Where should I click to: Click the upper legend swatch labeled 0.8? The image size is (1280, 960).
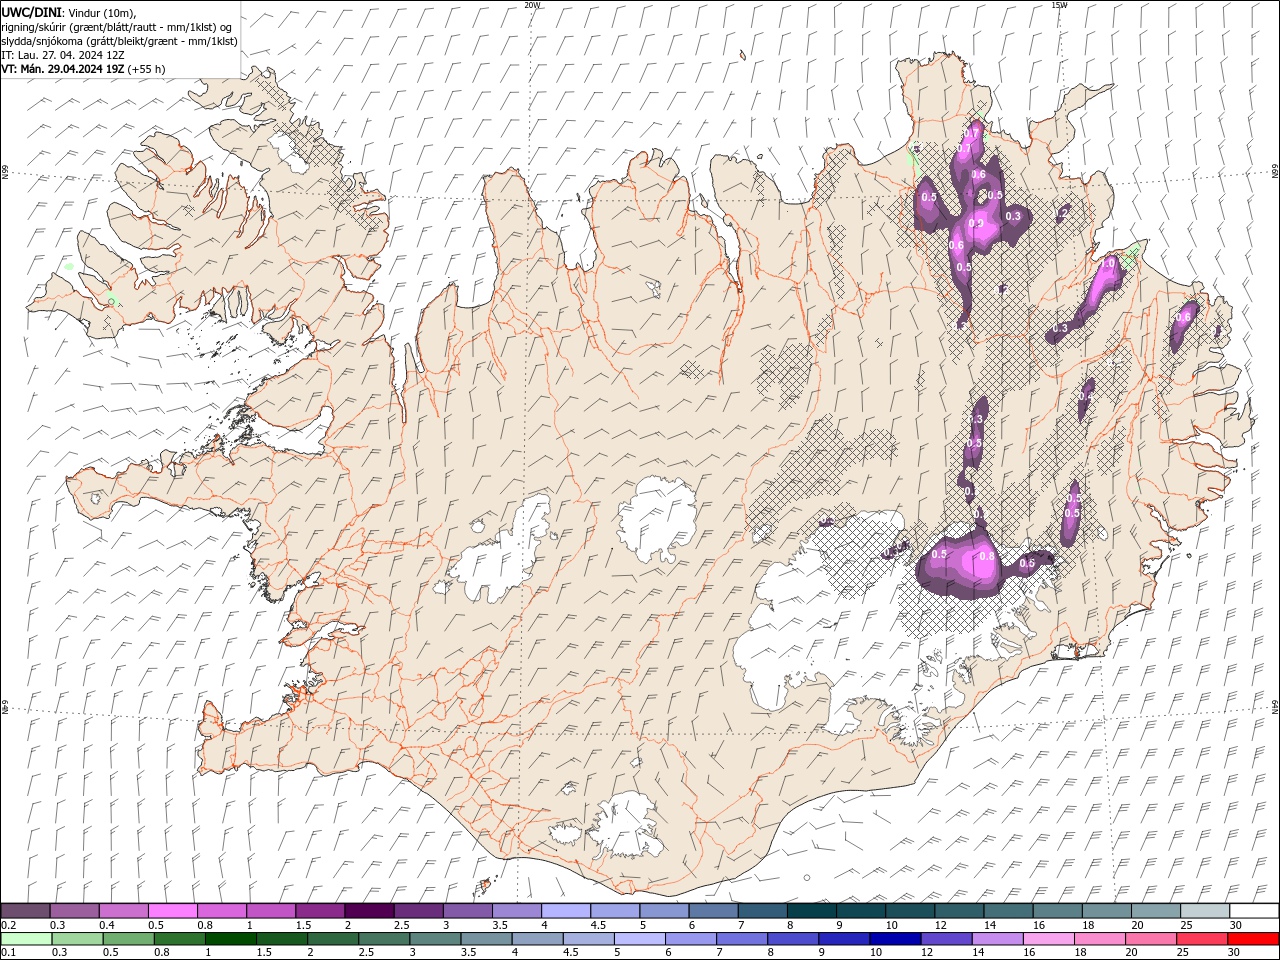coord(221,911)
